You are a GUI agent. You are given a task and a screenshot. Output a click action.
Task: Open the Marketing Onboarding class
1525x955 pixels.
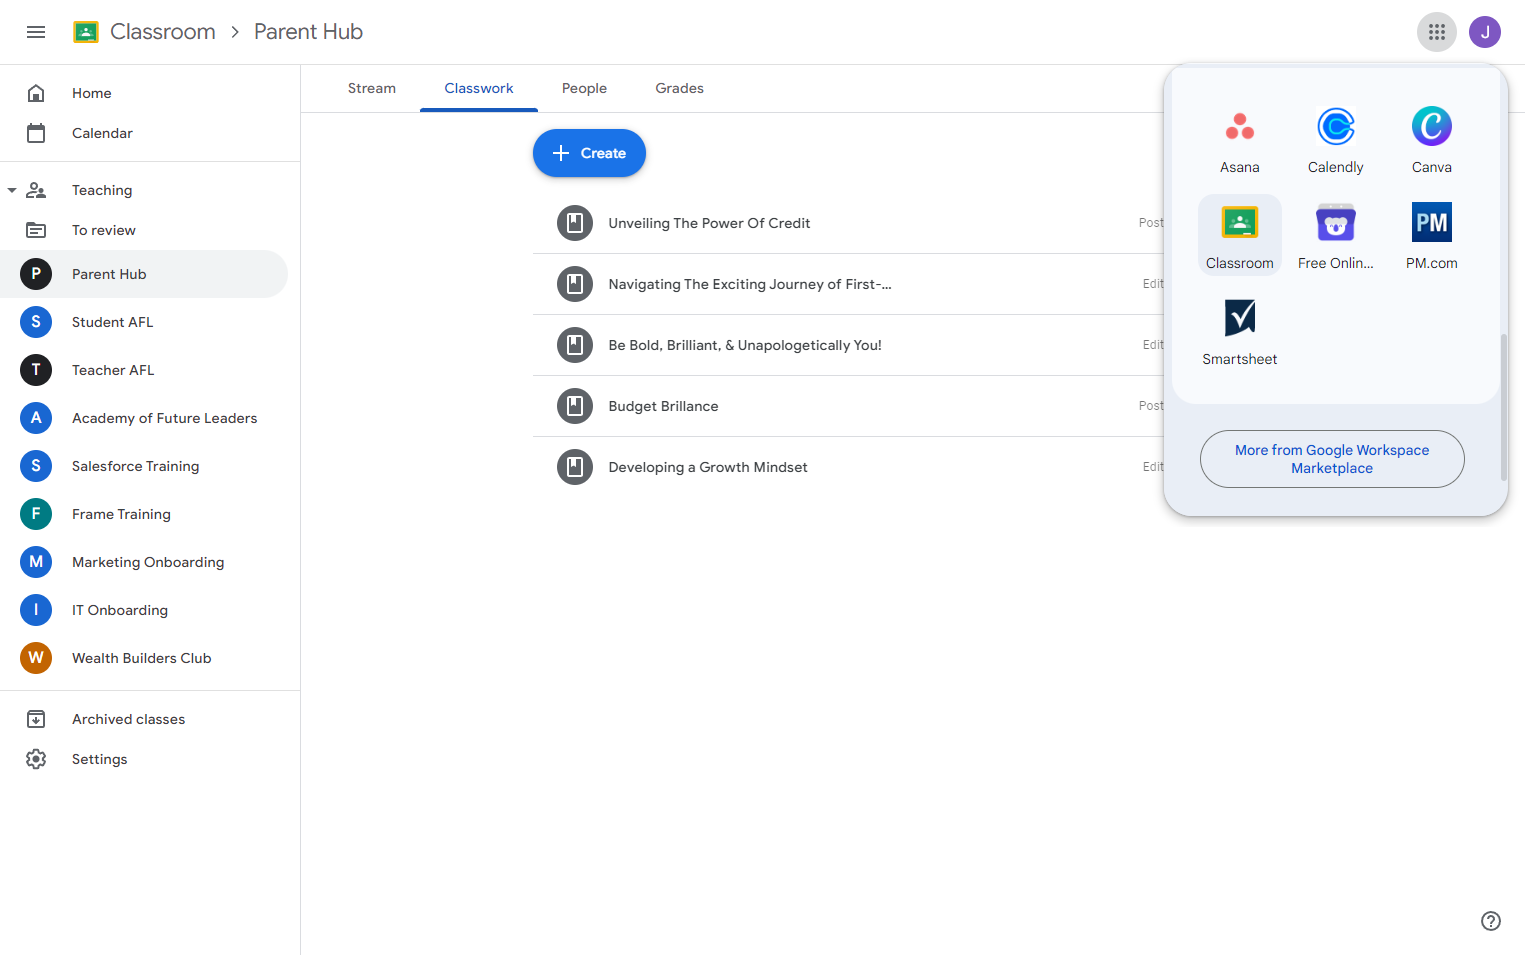pos(144,562)
